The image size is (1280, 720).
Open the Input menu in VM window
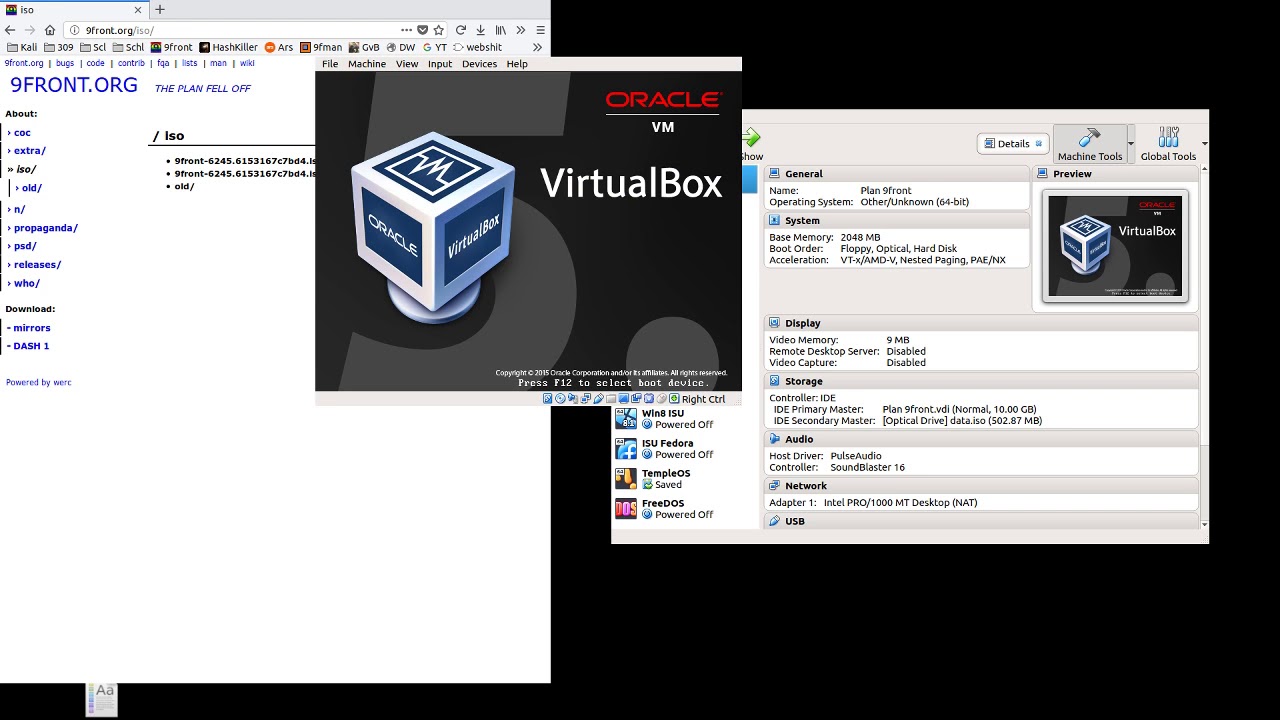pyautogui.click(x=440, y=64)
